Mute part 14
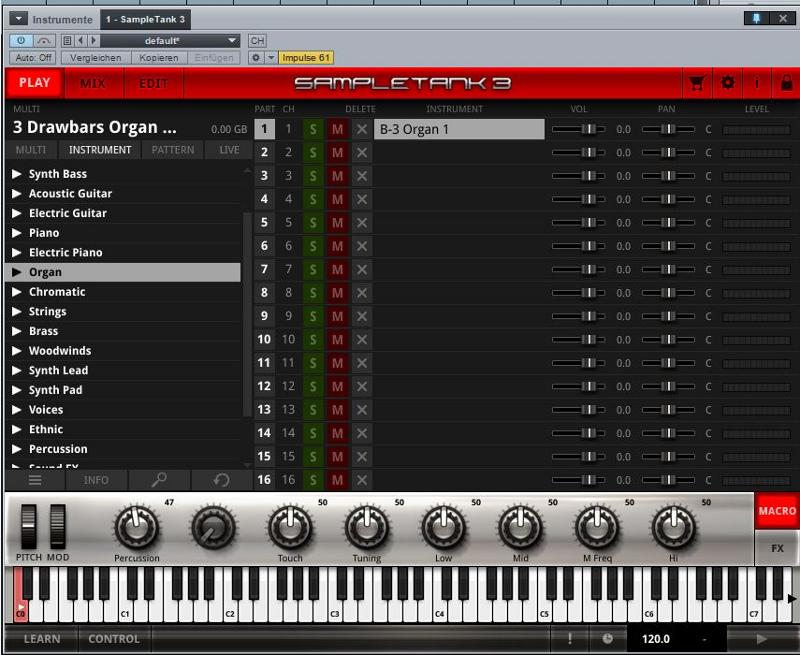800x655 pixels. pos(337,434)
